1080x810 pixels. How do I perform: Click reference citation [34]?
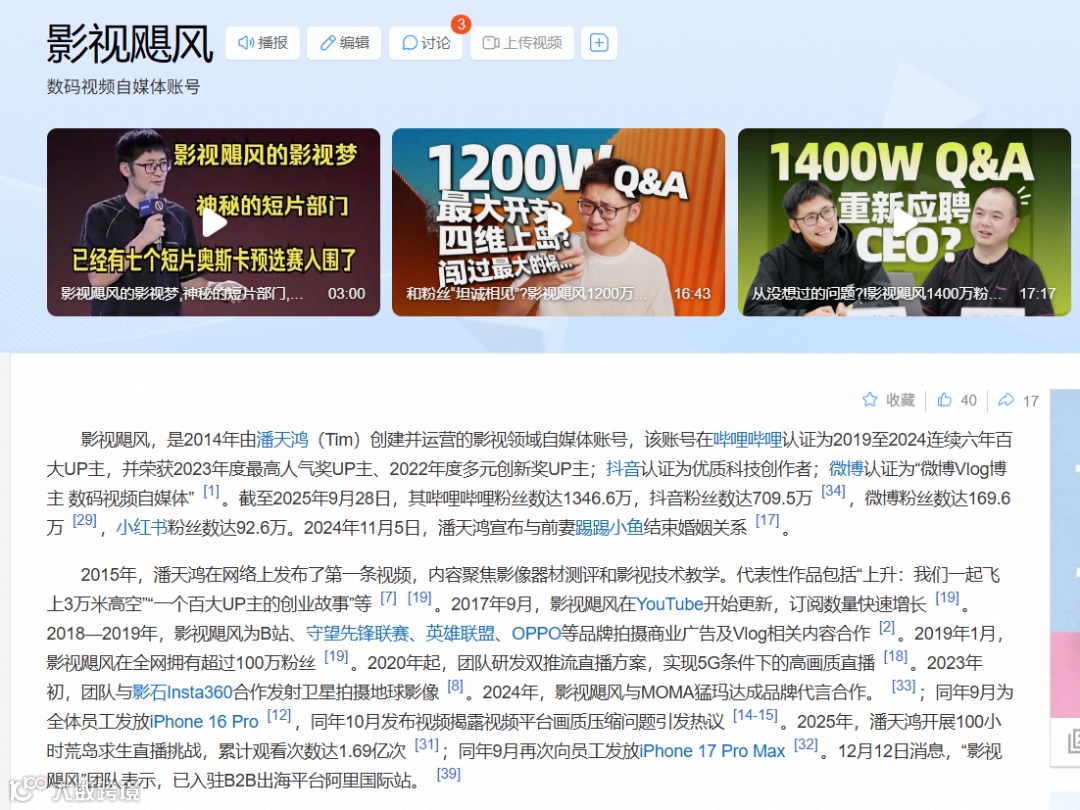coord(833,492)
